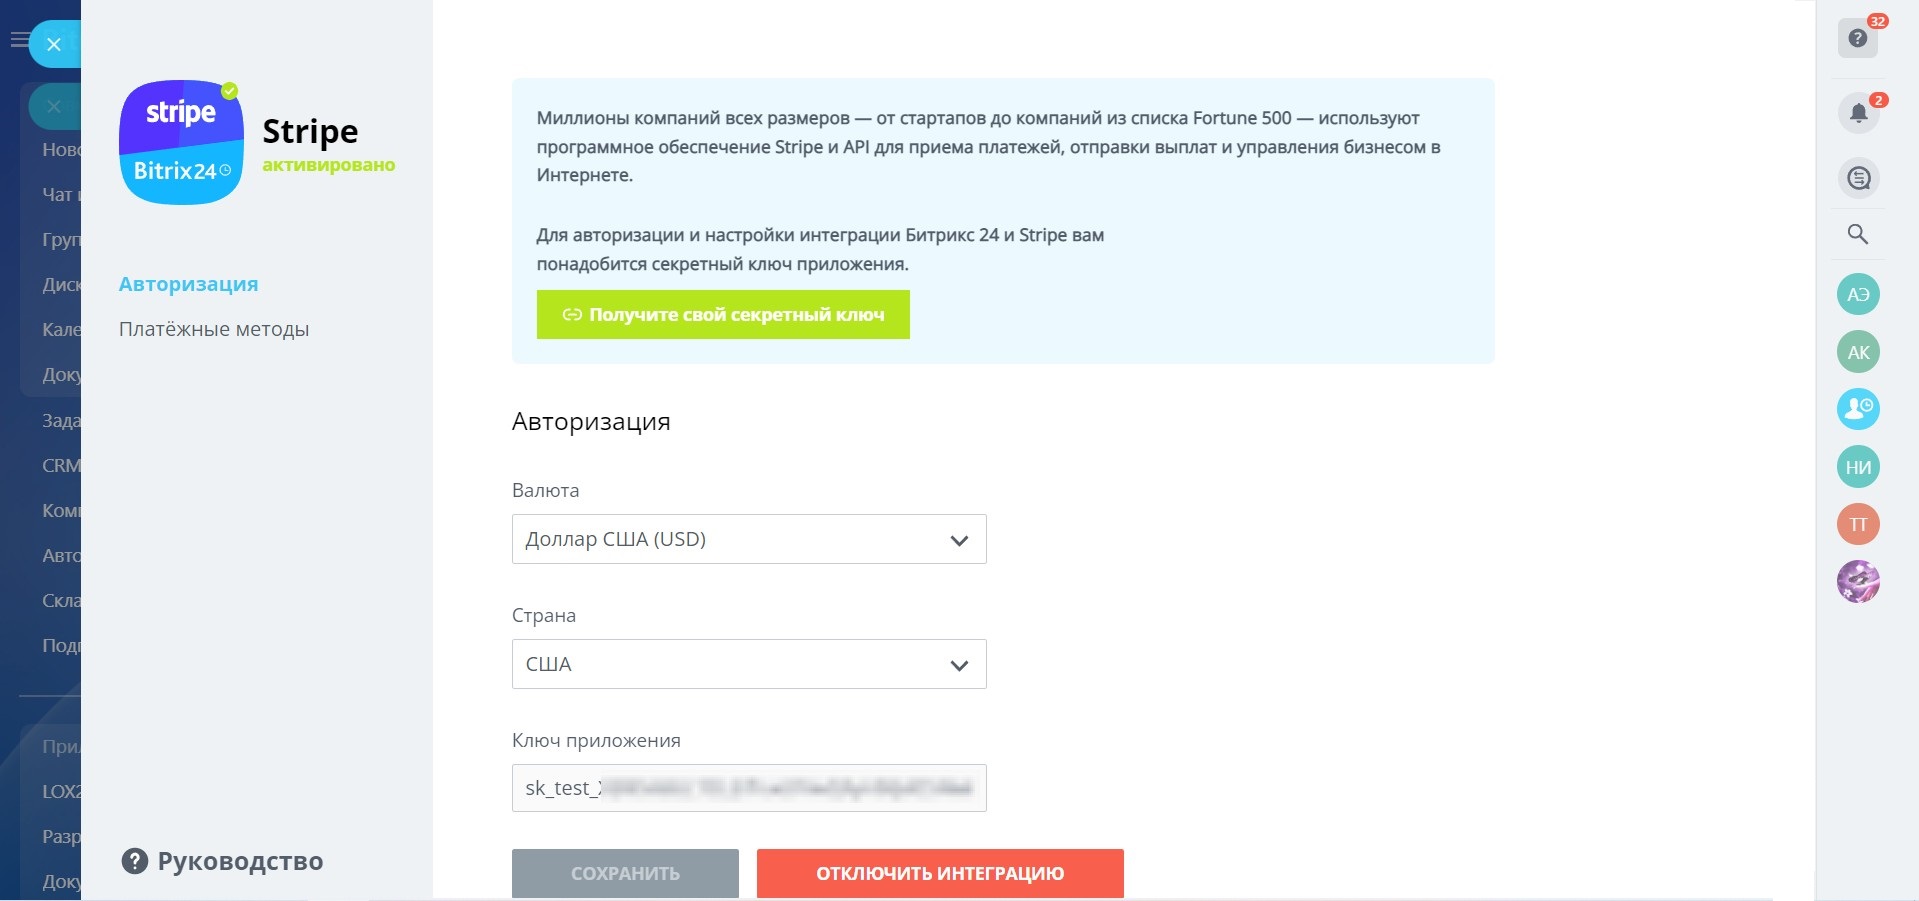Switch to the Авторизация tab
1919x901 pixels.
188,284
